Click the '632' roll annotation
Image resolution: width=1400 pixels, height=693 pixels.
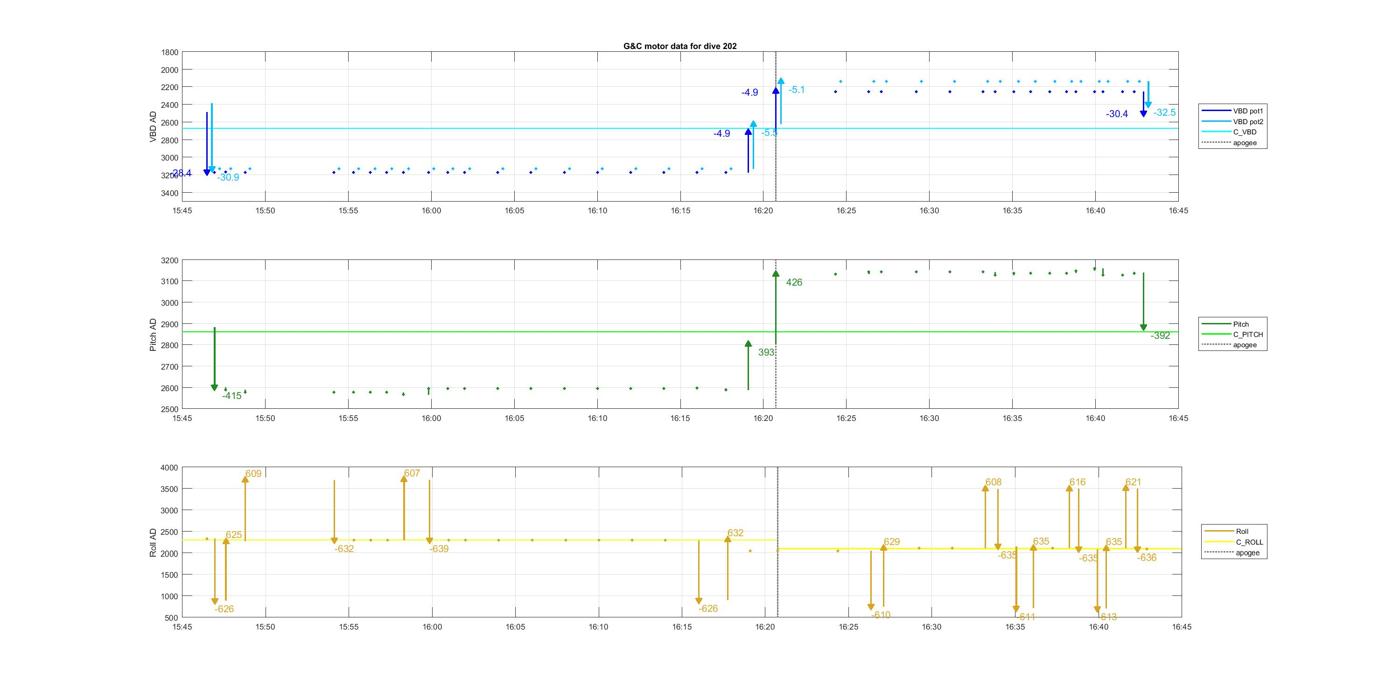tap(735, 533)
